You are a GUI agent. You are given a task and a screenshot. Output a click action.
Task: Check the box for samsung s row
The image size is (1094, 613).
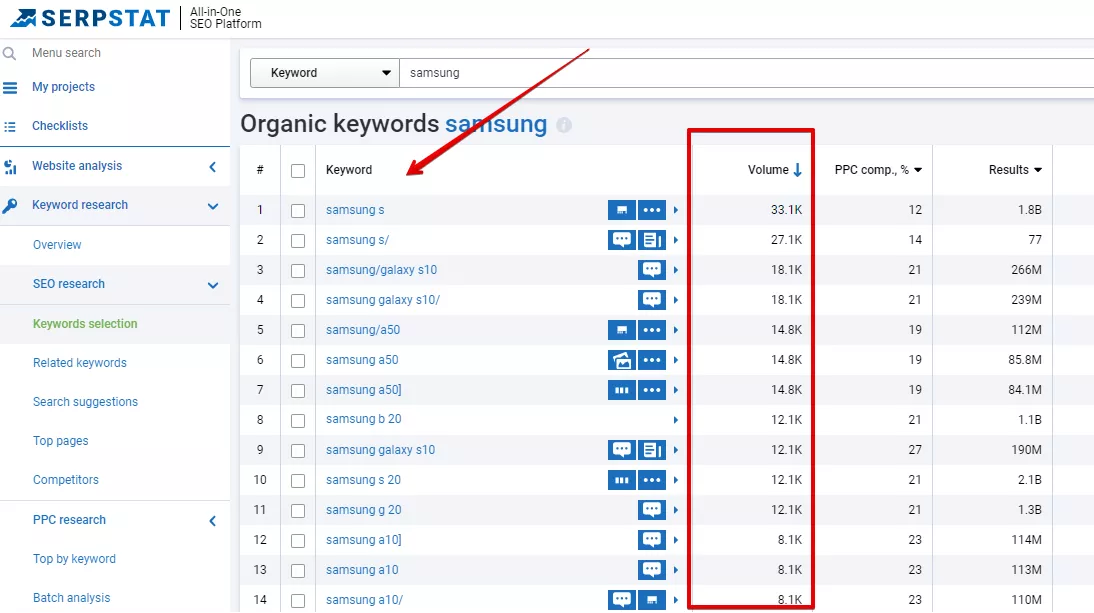coord(298,211)
